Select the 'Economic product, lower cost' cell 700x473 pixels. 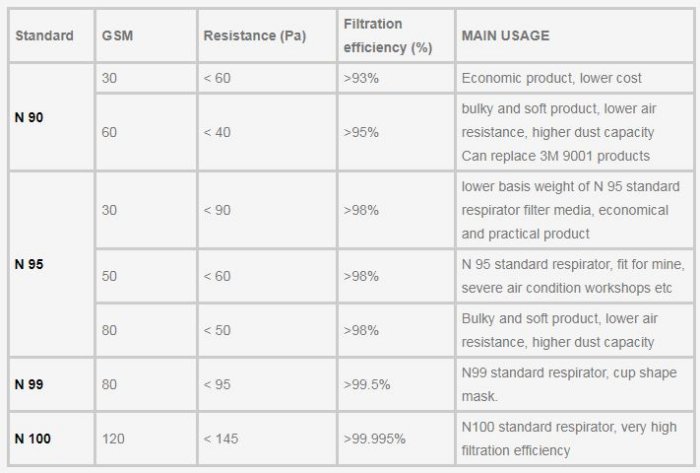(551, 77)
